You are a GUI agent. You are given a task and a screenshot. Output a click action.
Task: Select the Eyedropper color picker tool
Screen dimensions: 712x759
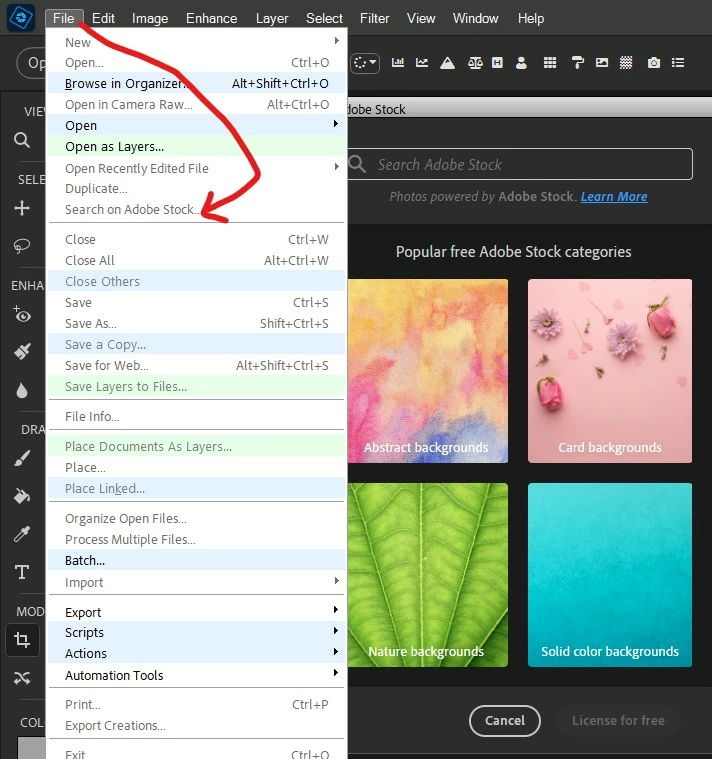coord(22,534)
